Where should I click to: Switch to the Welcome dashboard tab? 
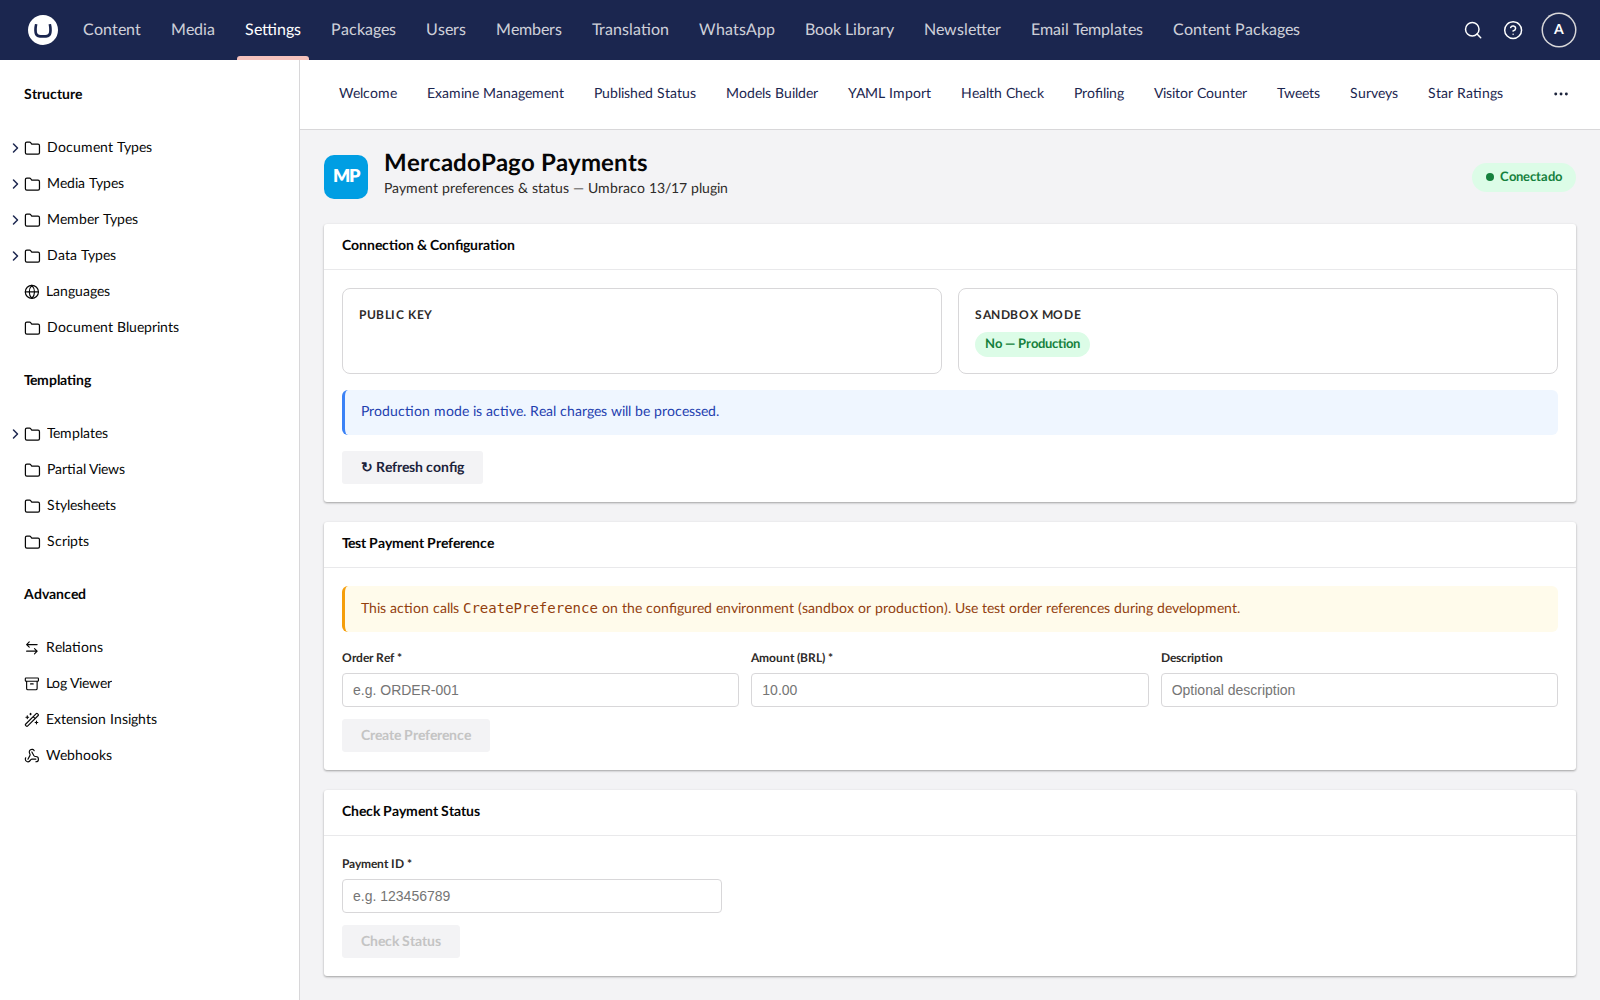coord(368,94)
